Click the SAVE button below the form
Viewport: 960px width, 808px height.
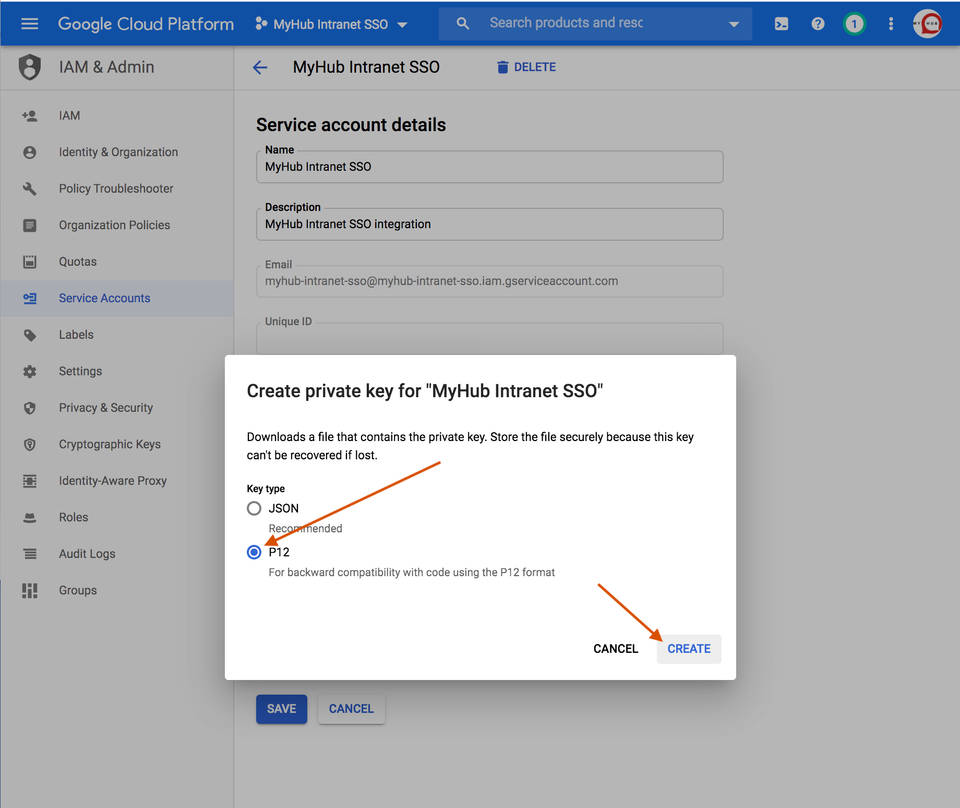pos(281,708)
